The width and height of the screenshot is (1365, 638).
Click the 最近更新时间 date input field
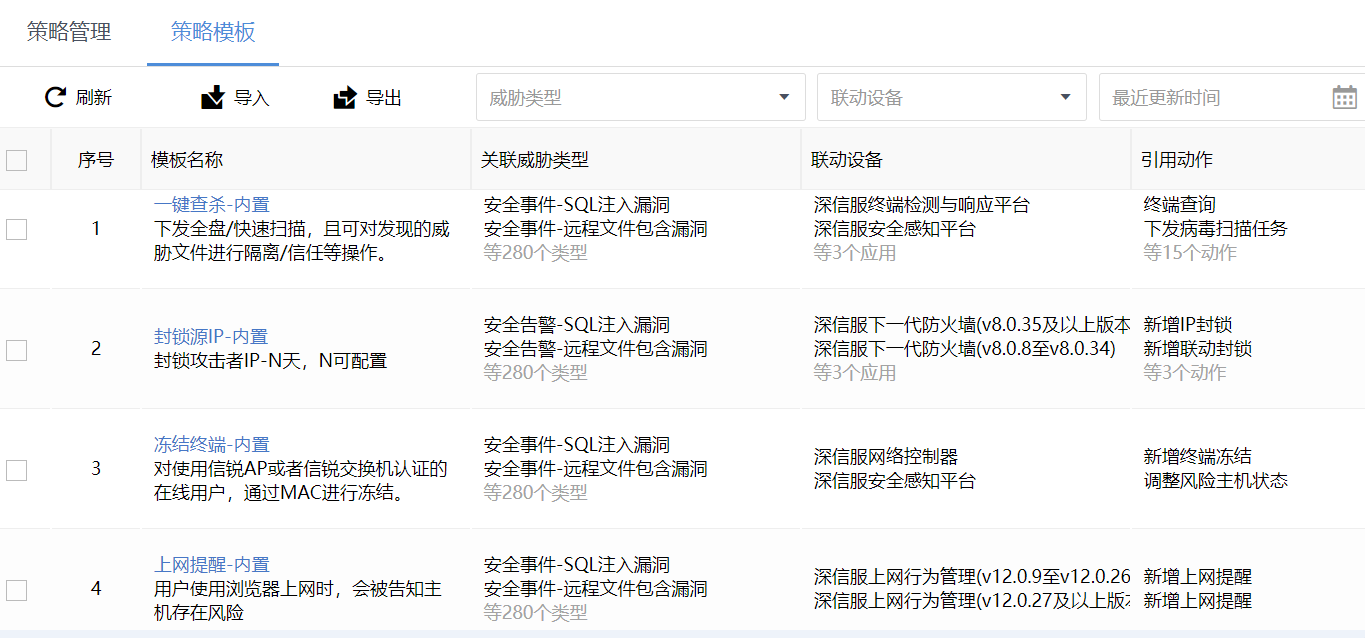click(x=1210, y=97)
